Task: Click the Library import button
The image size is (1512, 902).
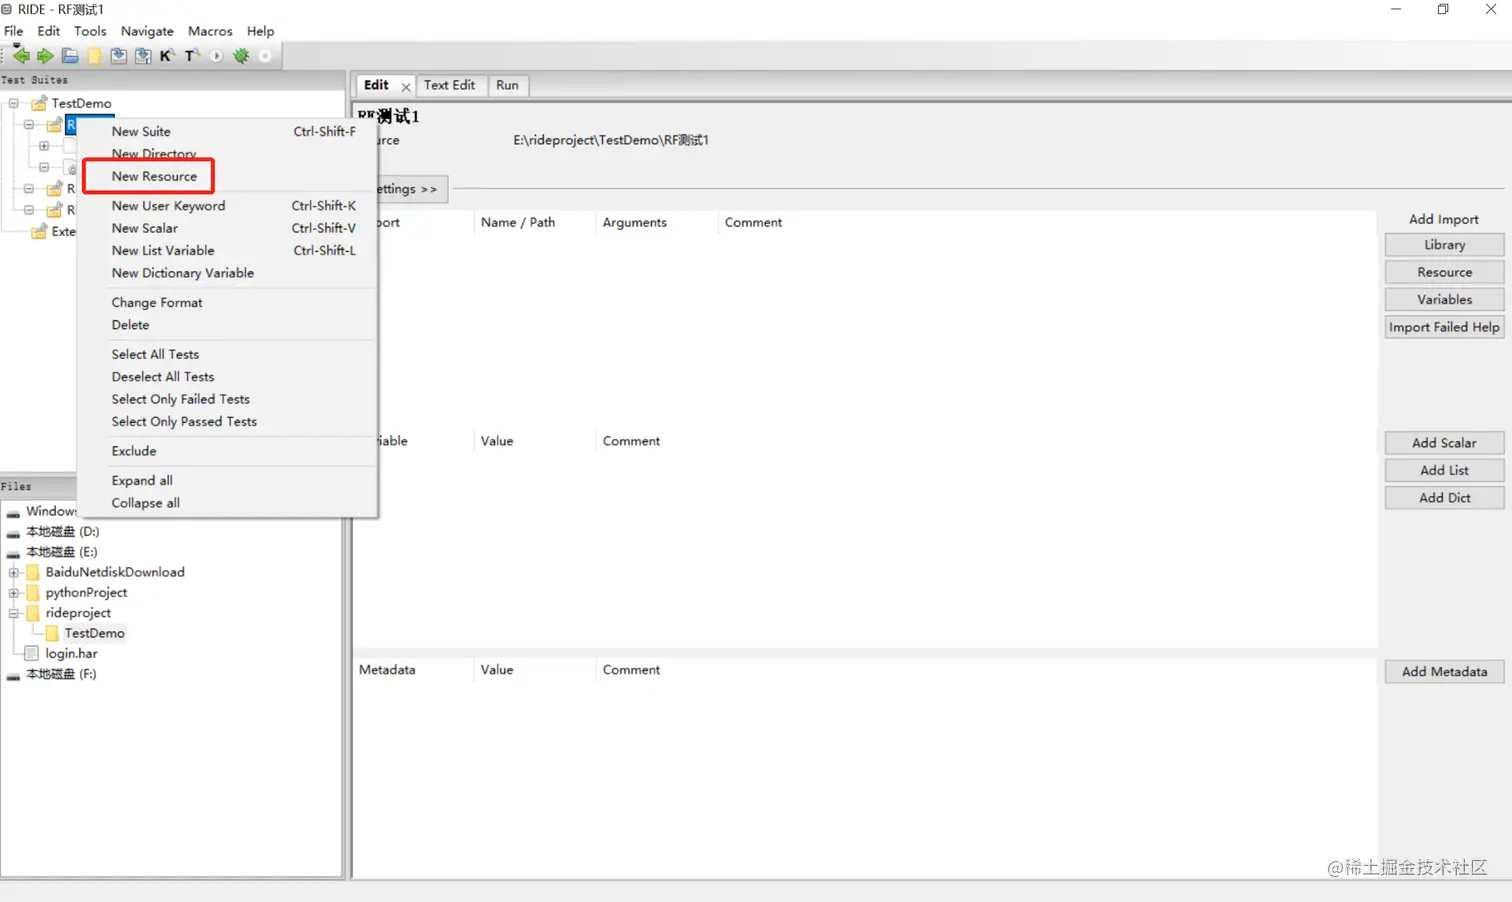Action: tap(1444, 245)
